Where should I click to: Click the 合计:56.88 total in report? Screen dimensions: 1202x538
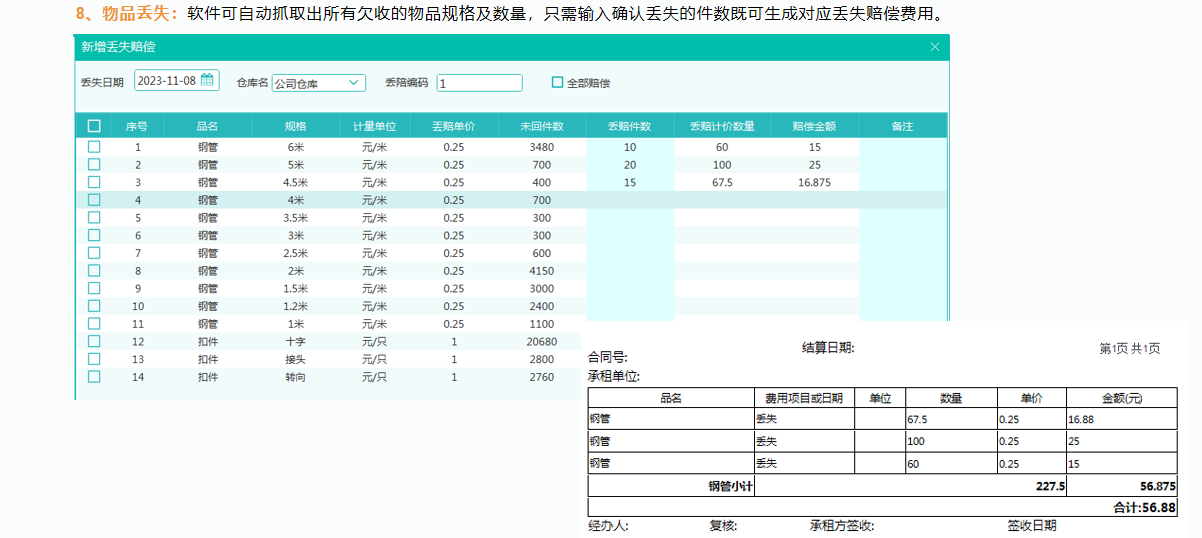(x=1143, y=507)
